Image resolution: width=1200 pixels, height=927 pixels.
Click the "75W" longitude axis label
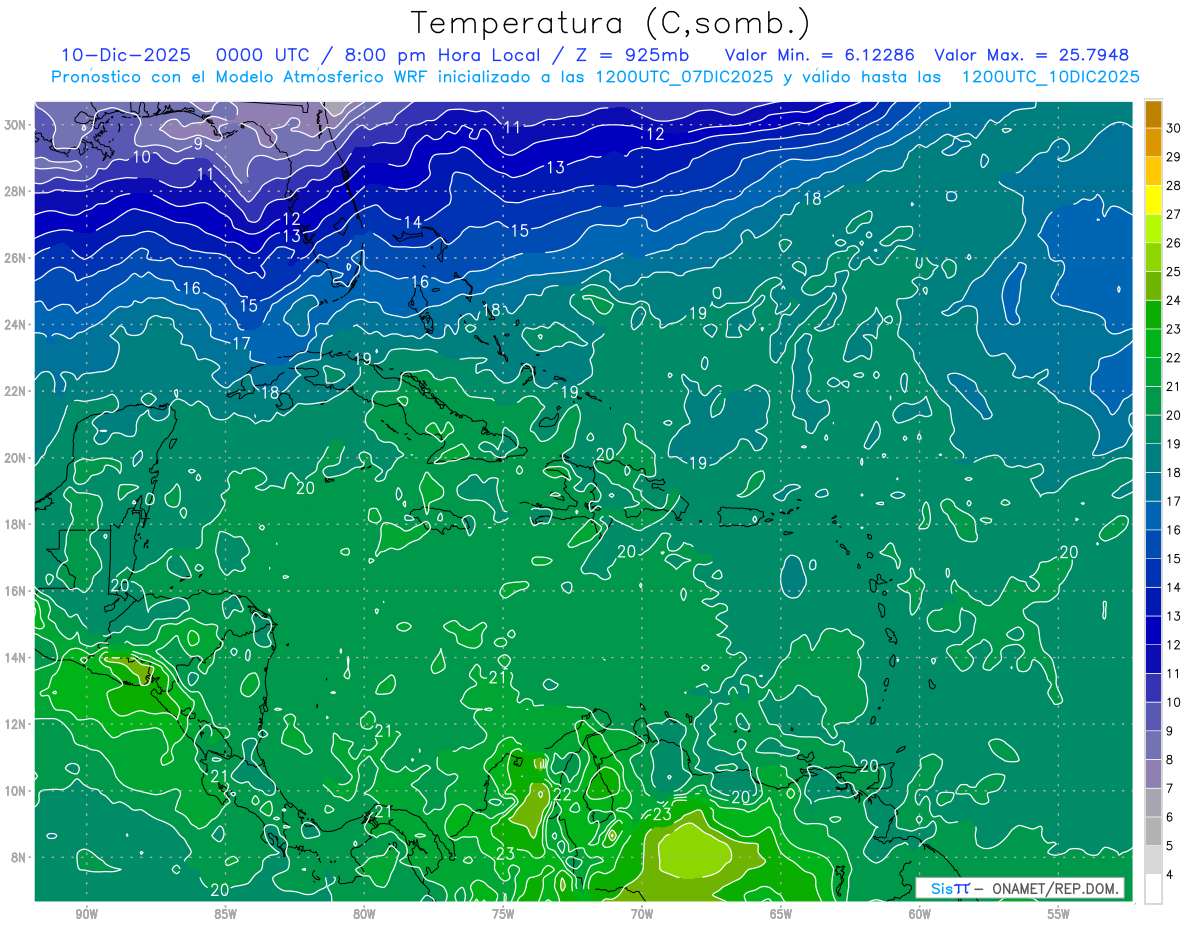click(x=503, y=915)
